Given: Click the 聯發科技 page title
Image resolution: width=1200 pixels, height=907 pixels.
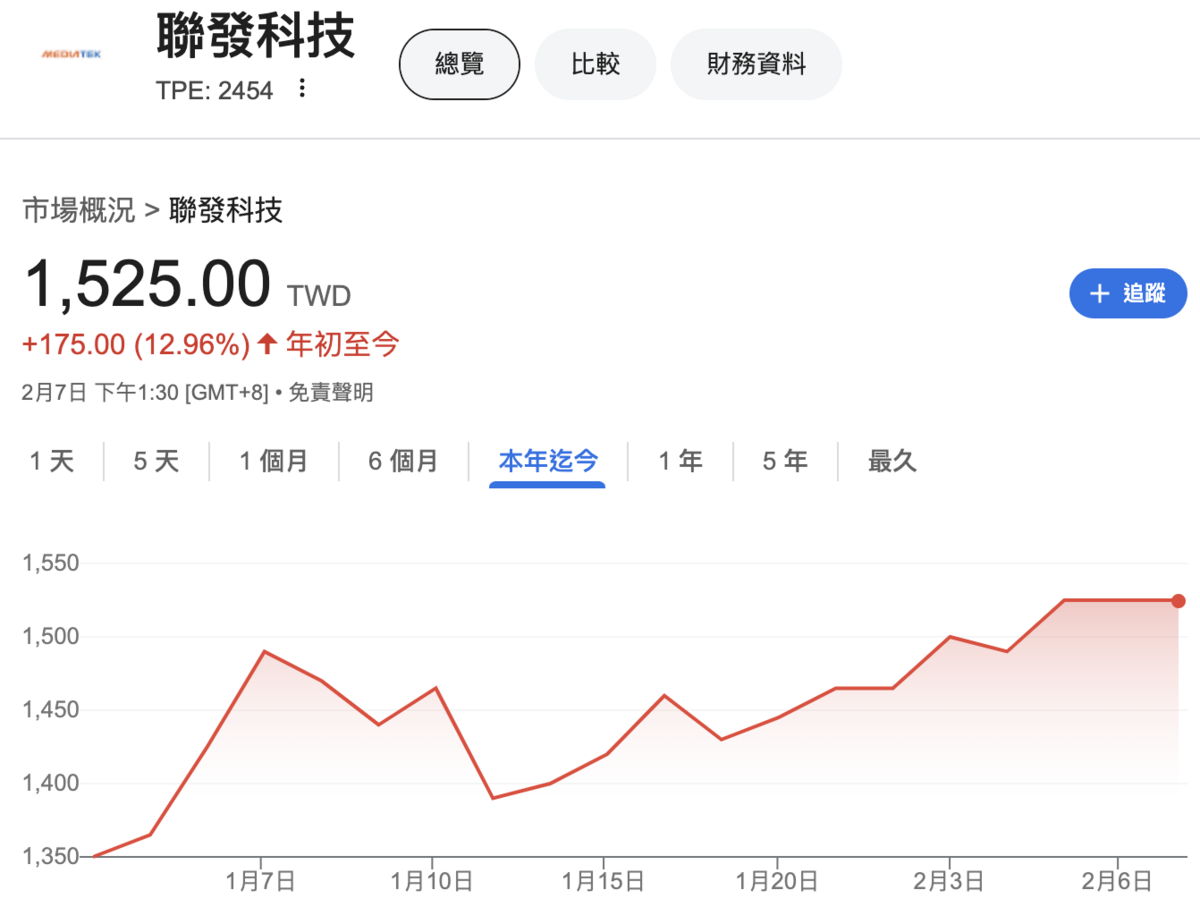Looking at the screenshot, I should pyautogui.click(x=256, y=38).
